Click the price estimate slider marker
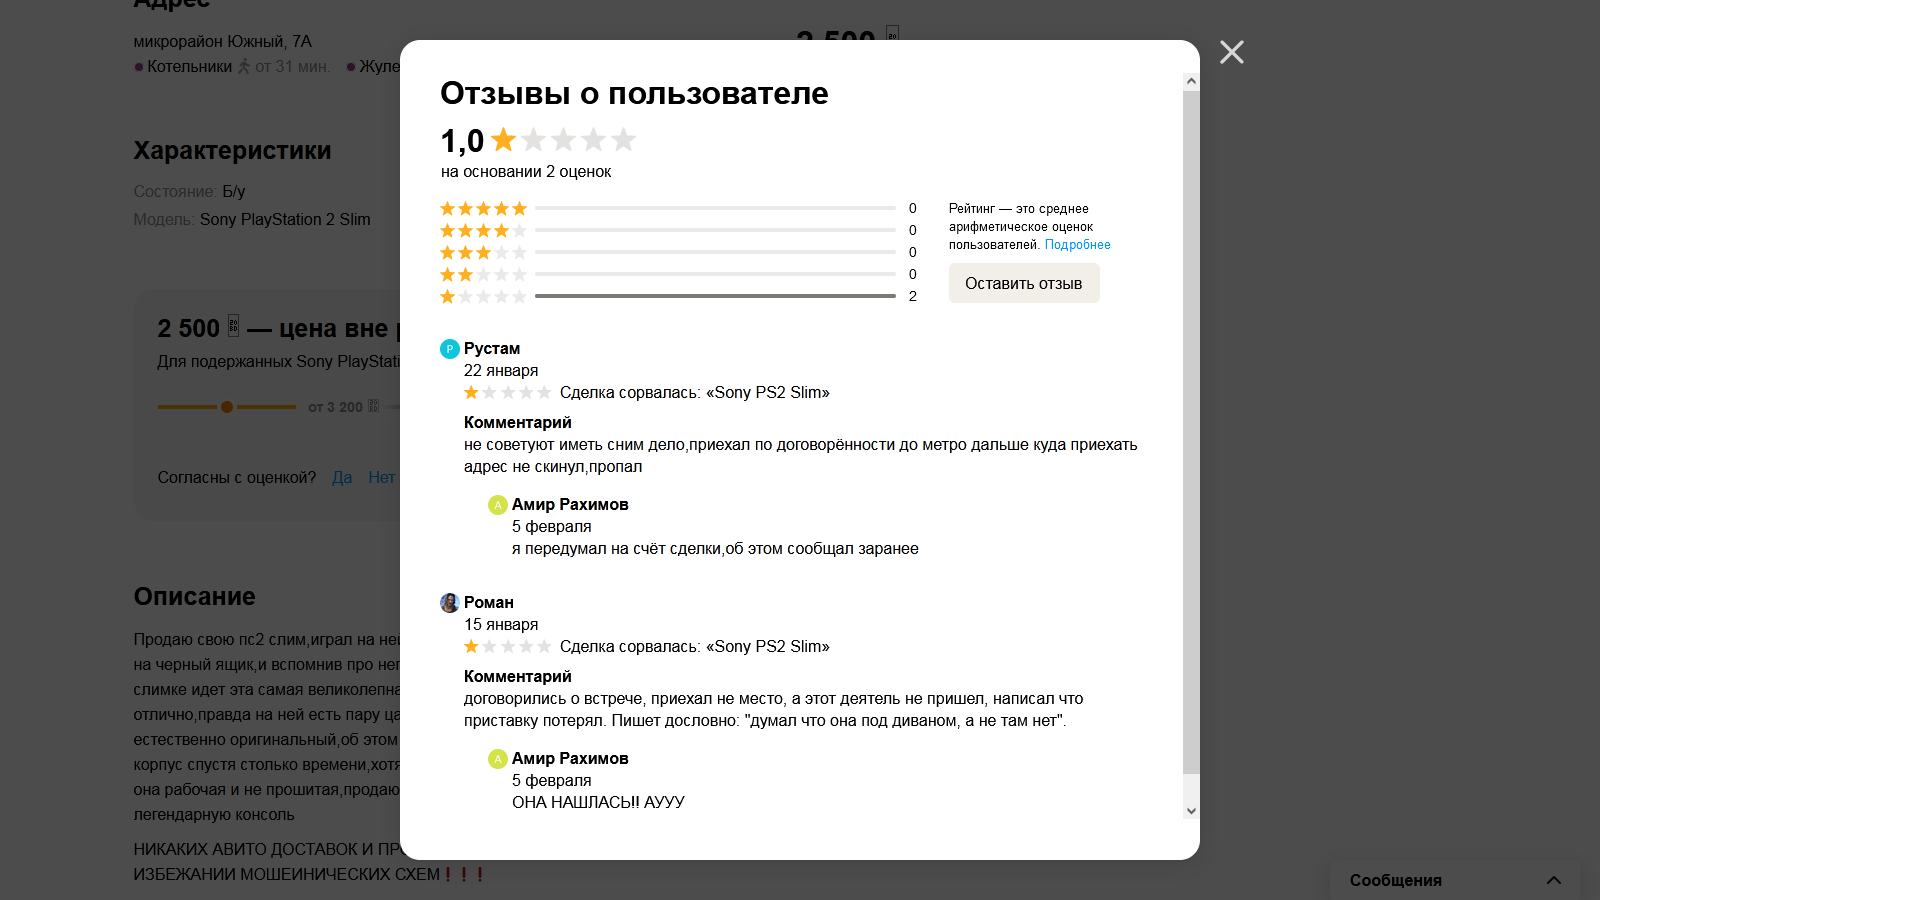 pos(227,407)
